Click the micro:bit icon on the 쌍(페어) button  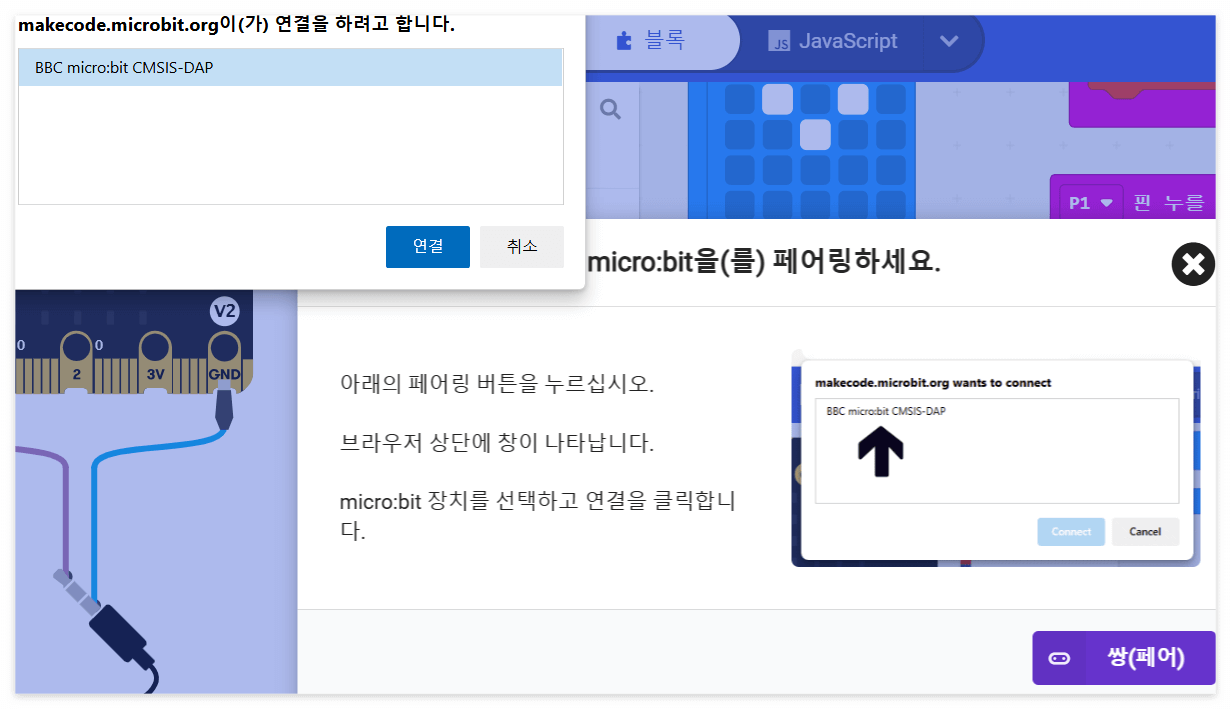pyautogui.click(x=1059, y=658)
